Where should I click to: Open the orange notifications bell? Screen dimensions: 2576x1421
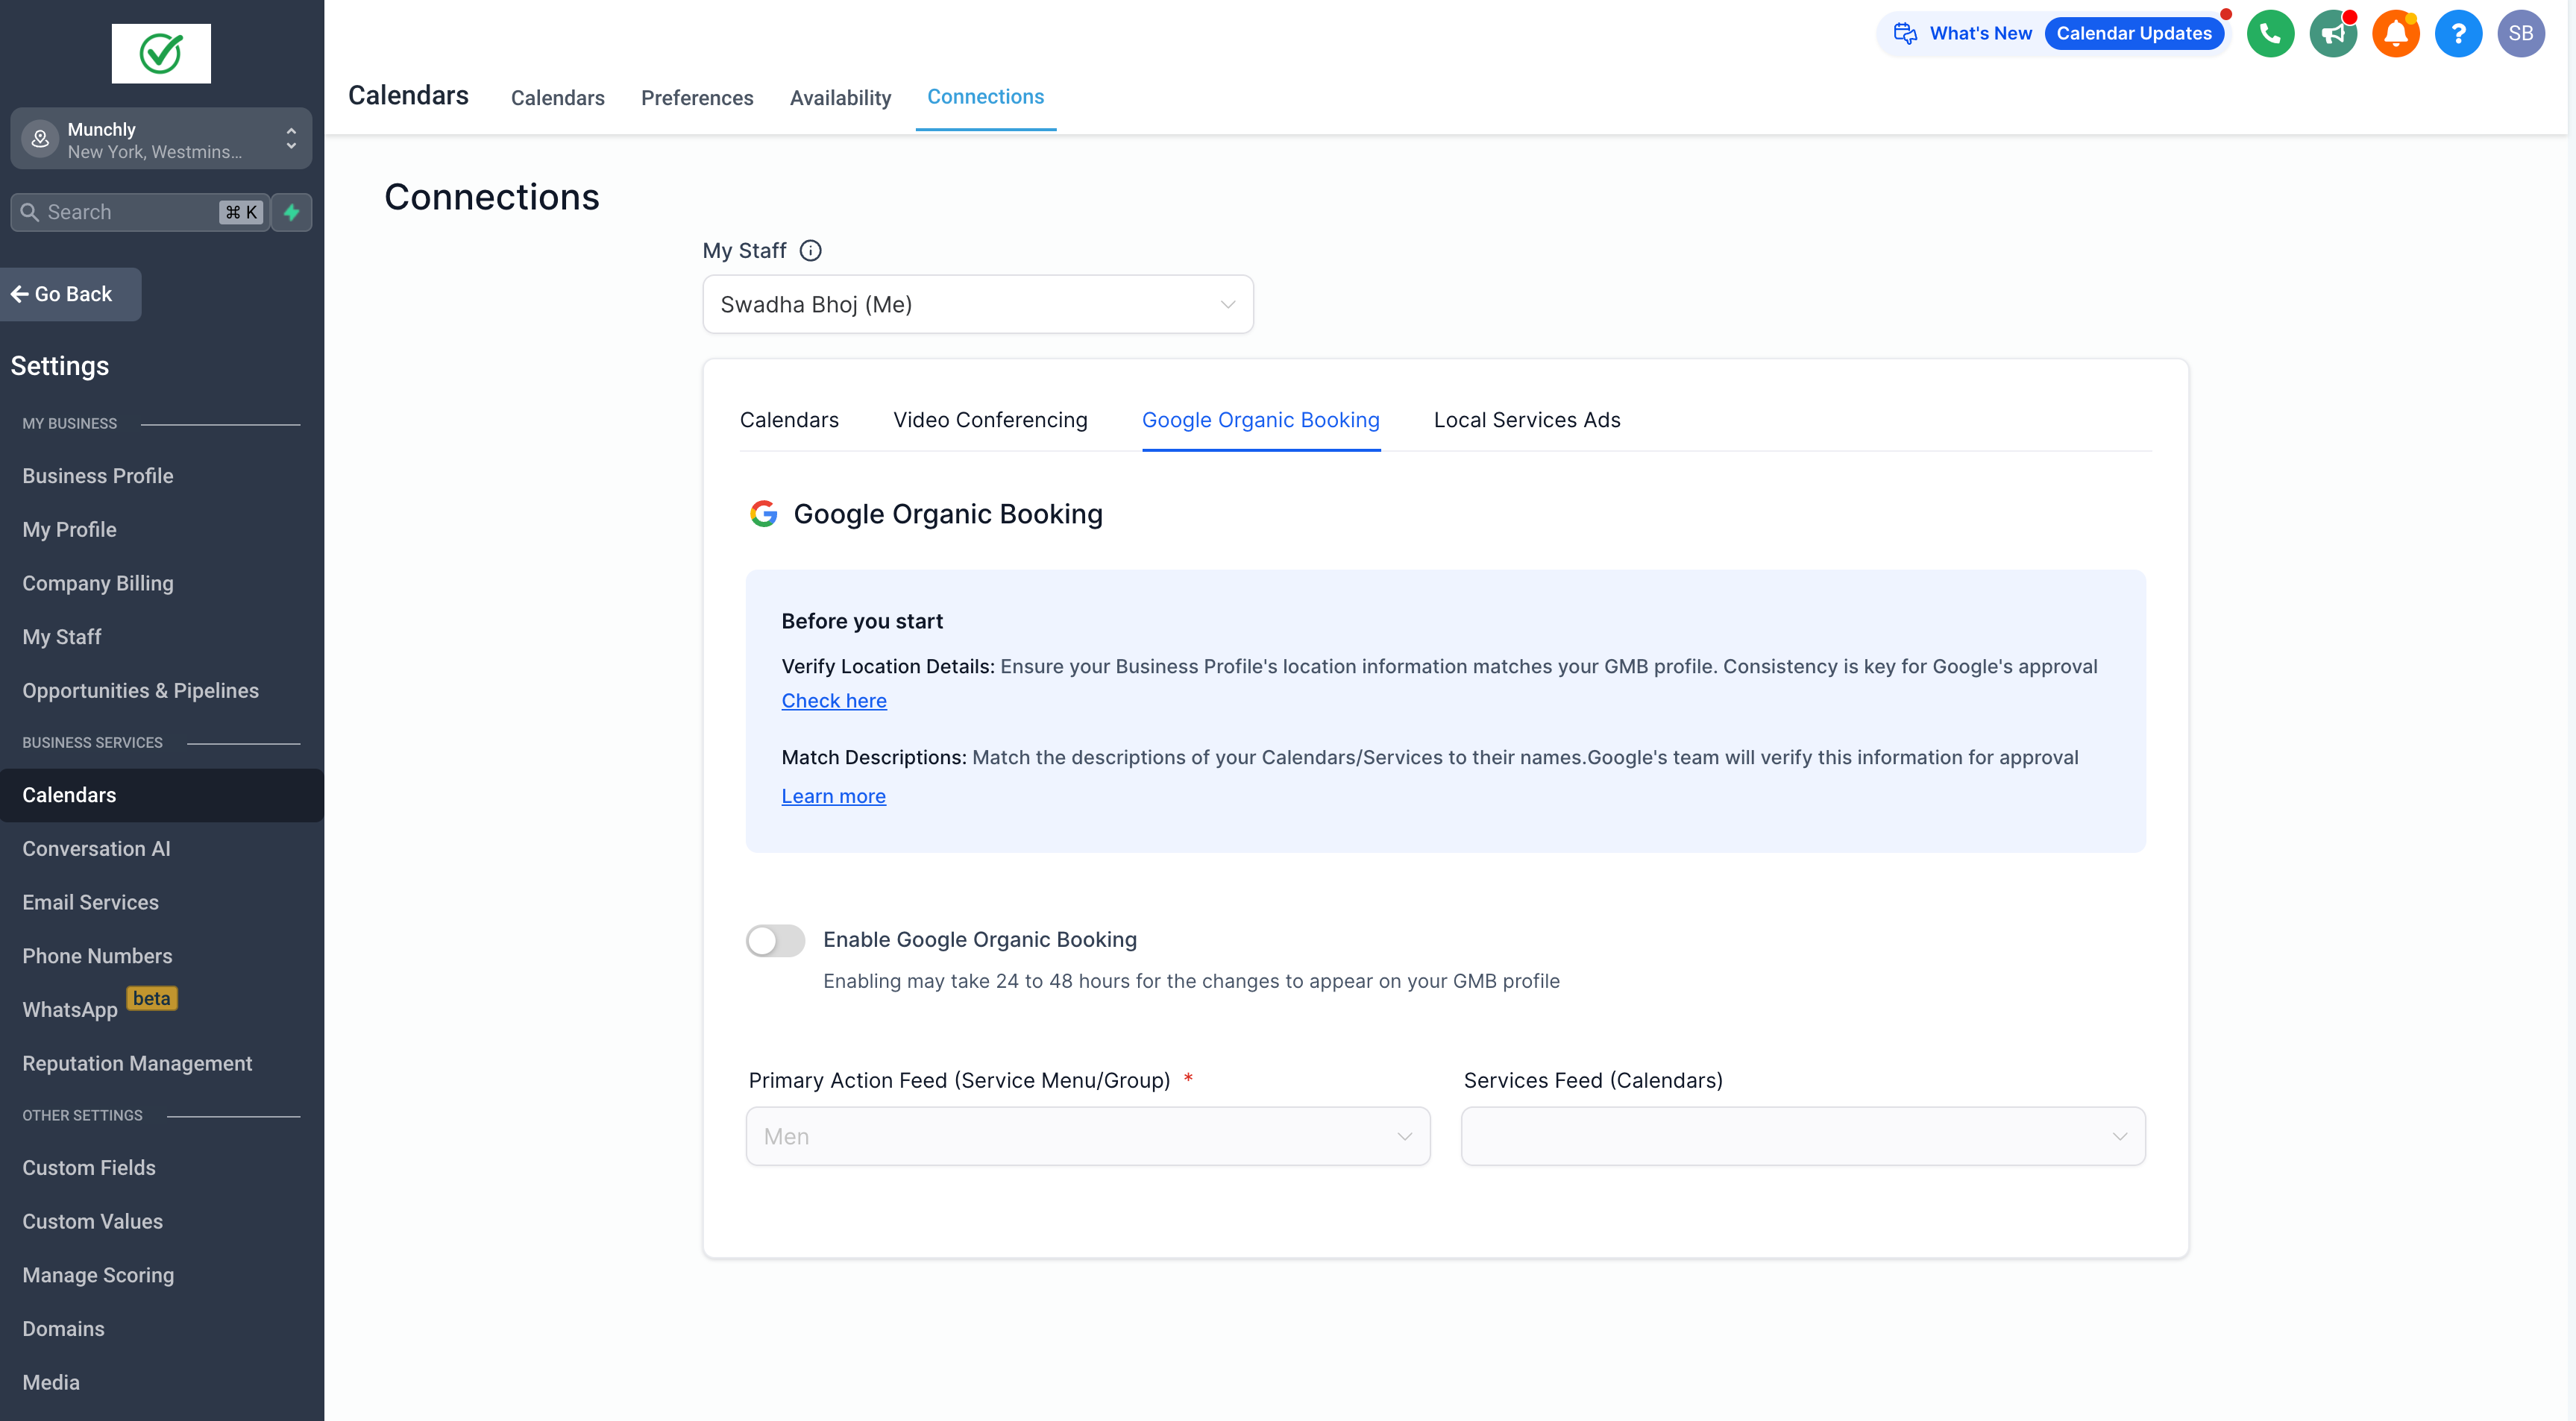[x=2396, y=34]
